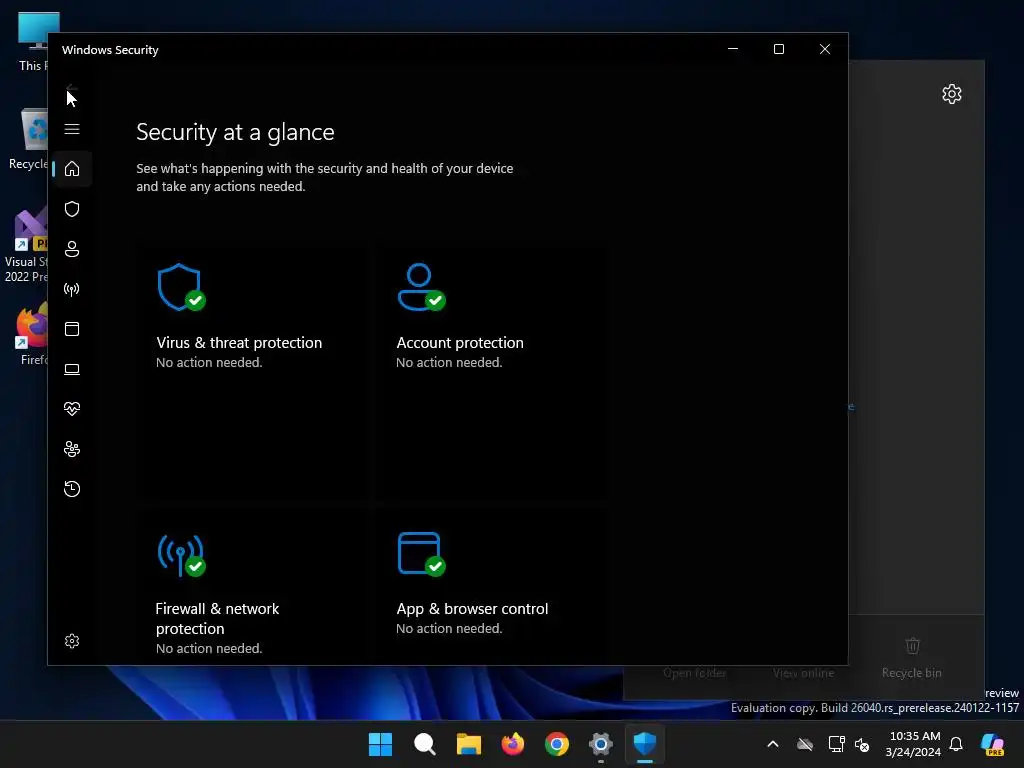Open notifications bell in taskbar

tap(956, 744)
